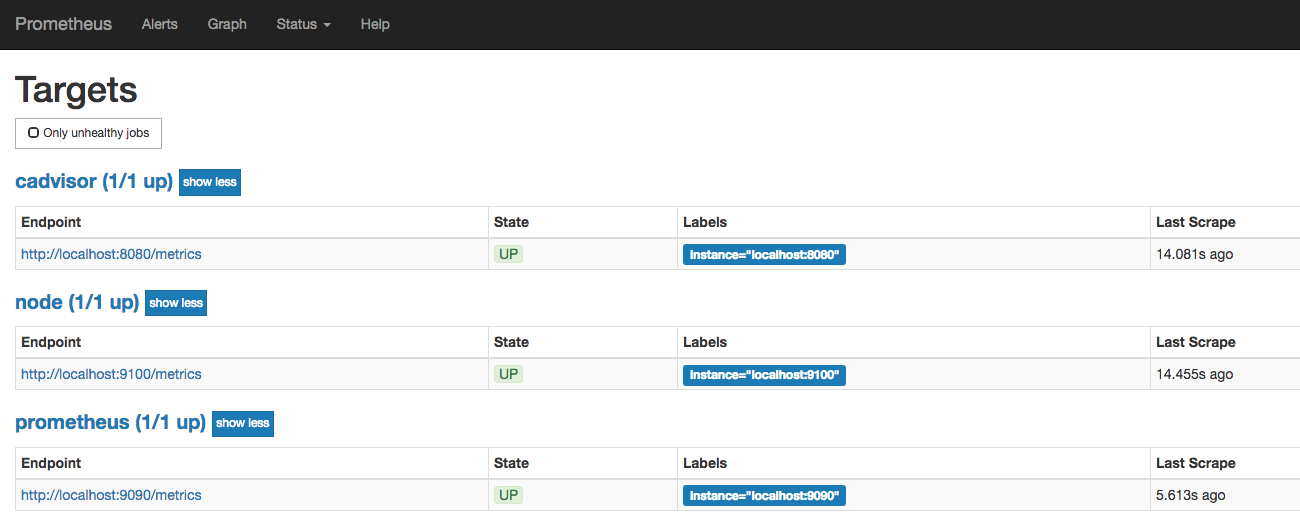Collapse node targets with show less

point(176,303)
